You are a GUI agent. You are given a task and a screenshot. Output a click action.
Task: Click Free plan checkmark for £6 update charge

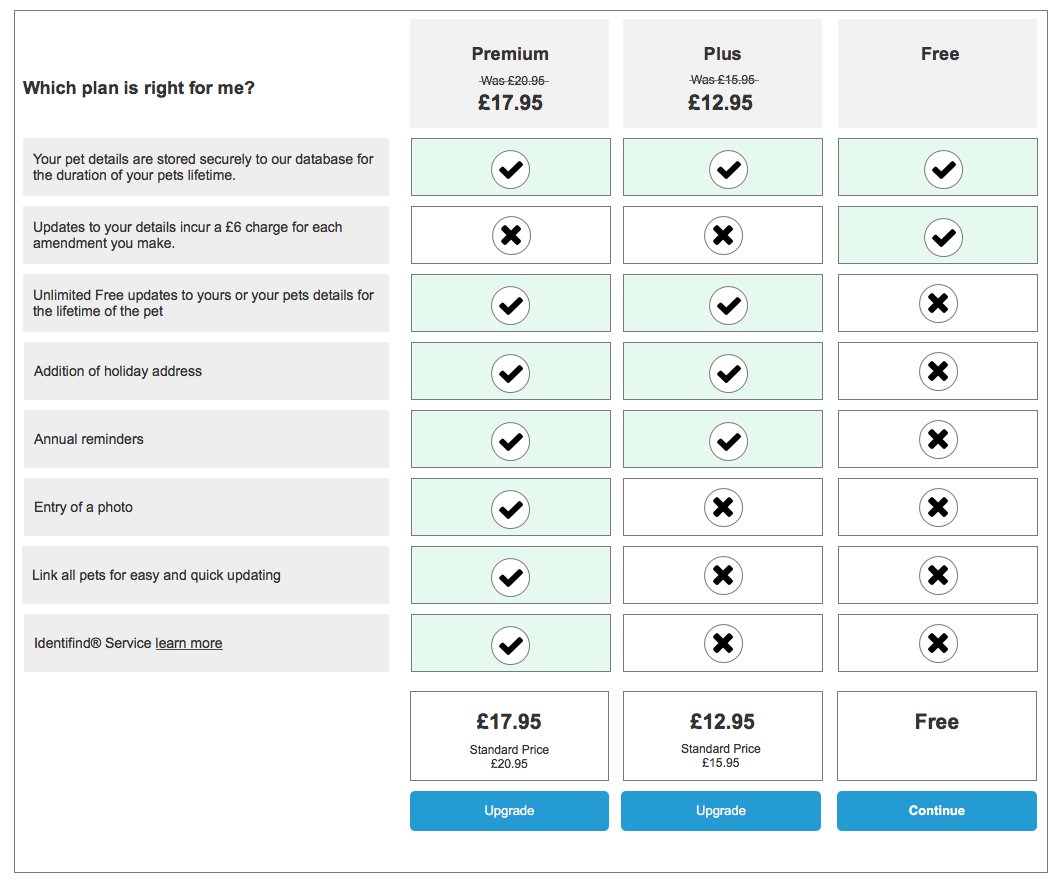tap(943, 237)
